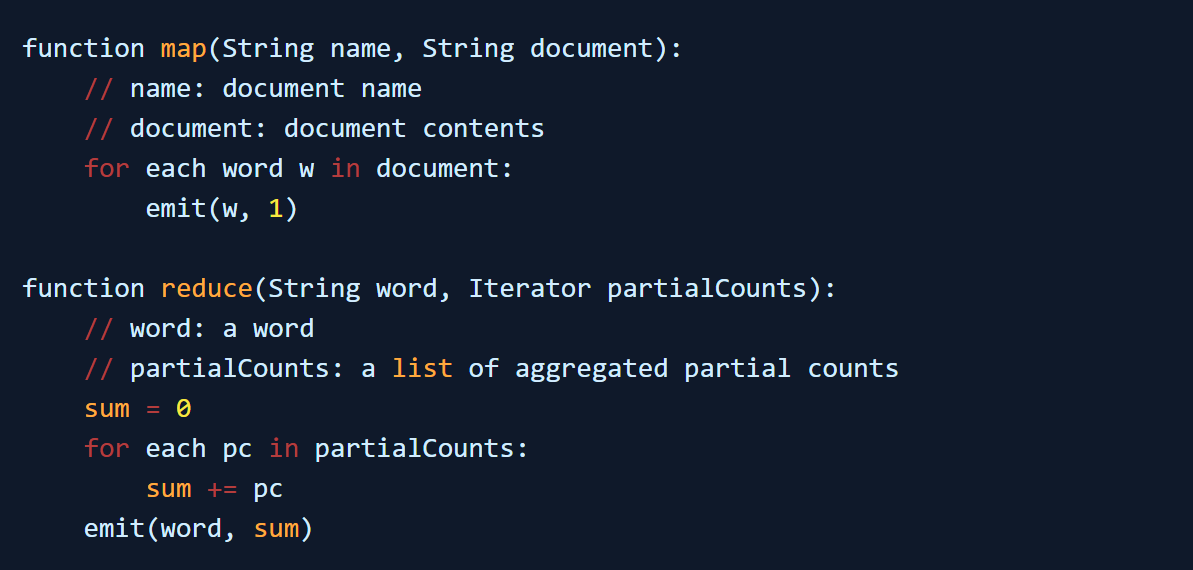Click the orange "map" function name

click(x=183, y=48)
